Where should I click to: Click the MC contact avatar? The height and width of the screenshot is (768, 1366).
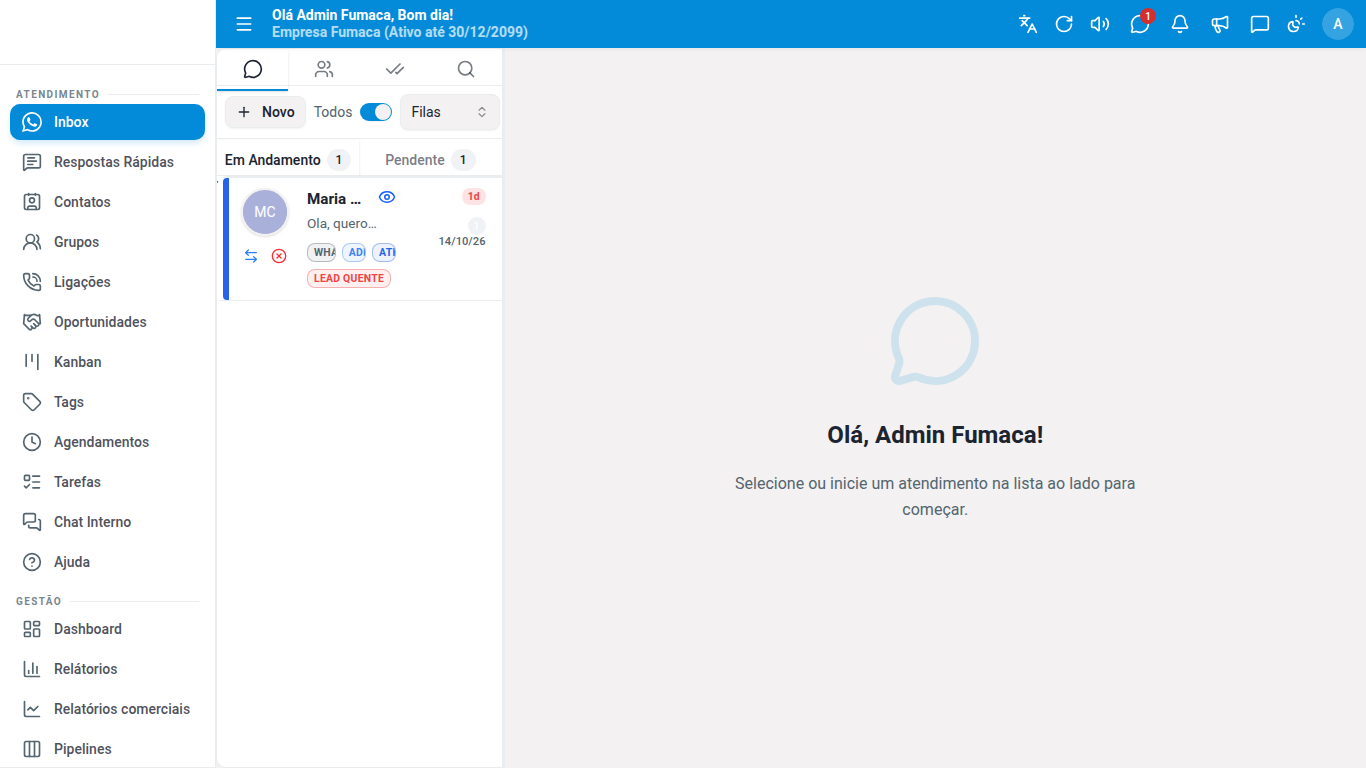pos(265,212)
